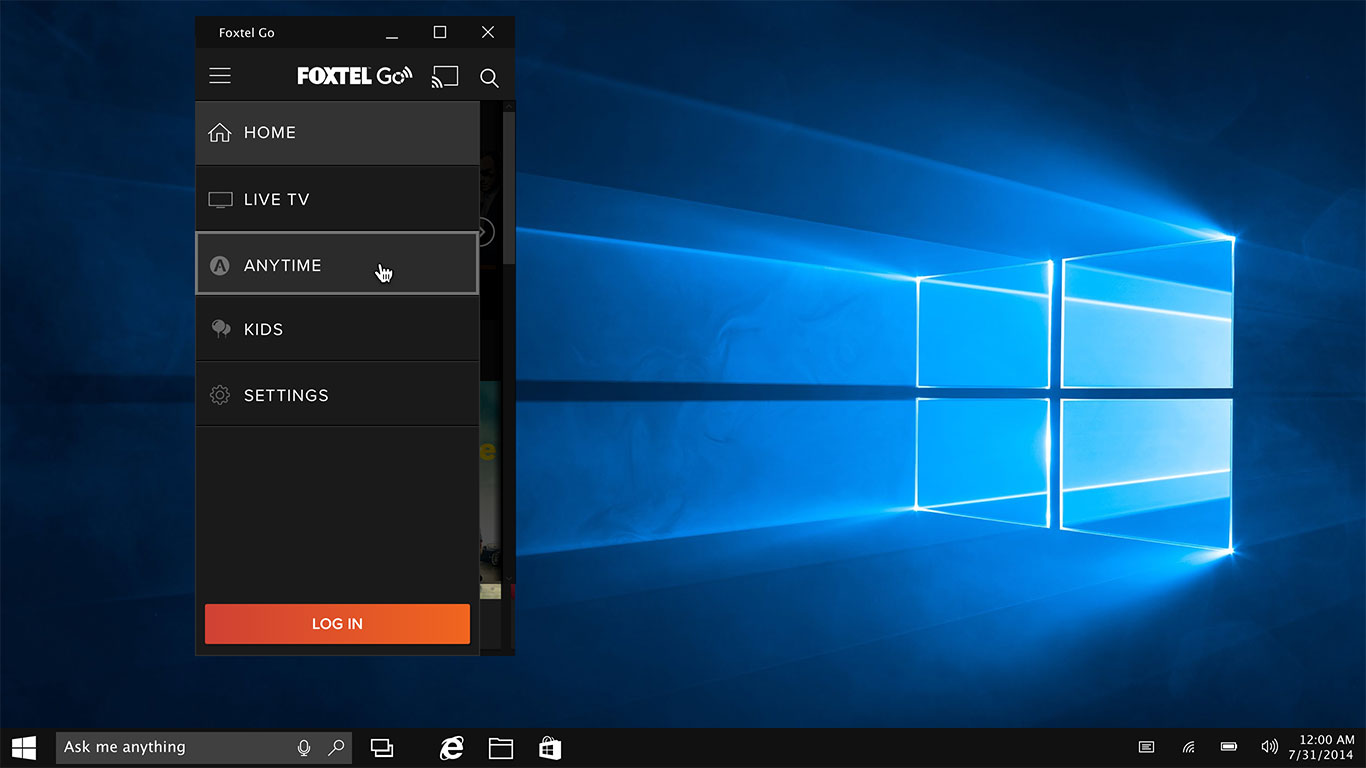The width and height of the screenshot is (1366, 768).
Task: Select the Anytime circle A icon
Action: coord(219,265)
